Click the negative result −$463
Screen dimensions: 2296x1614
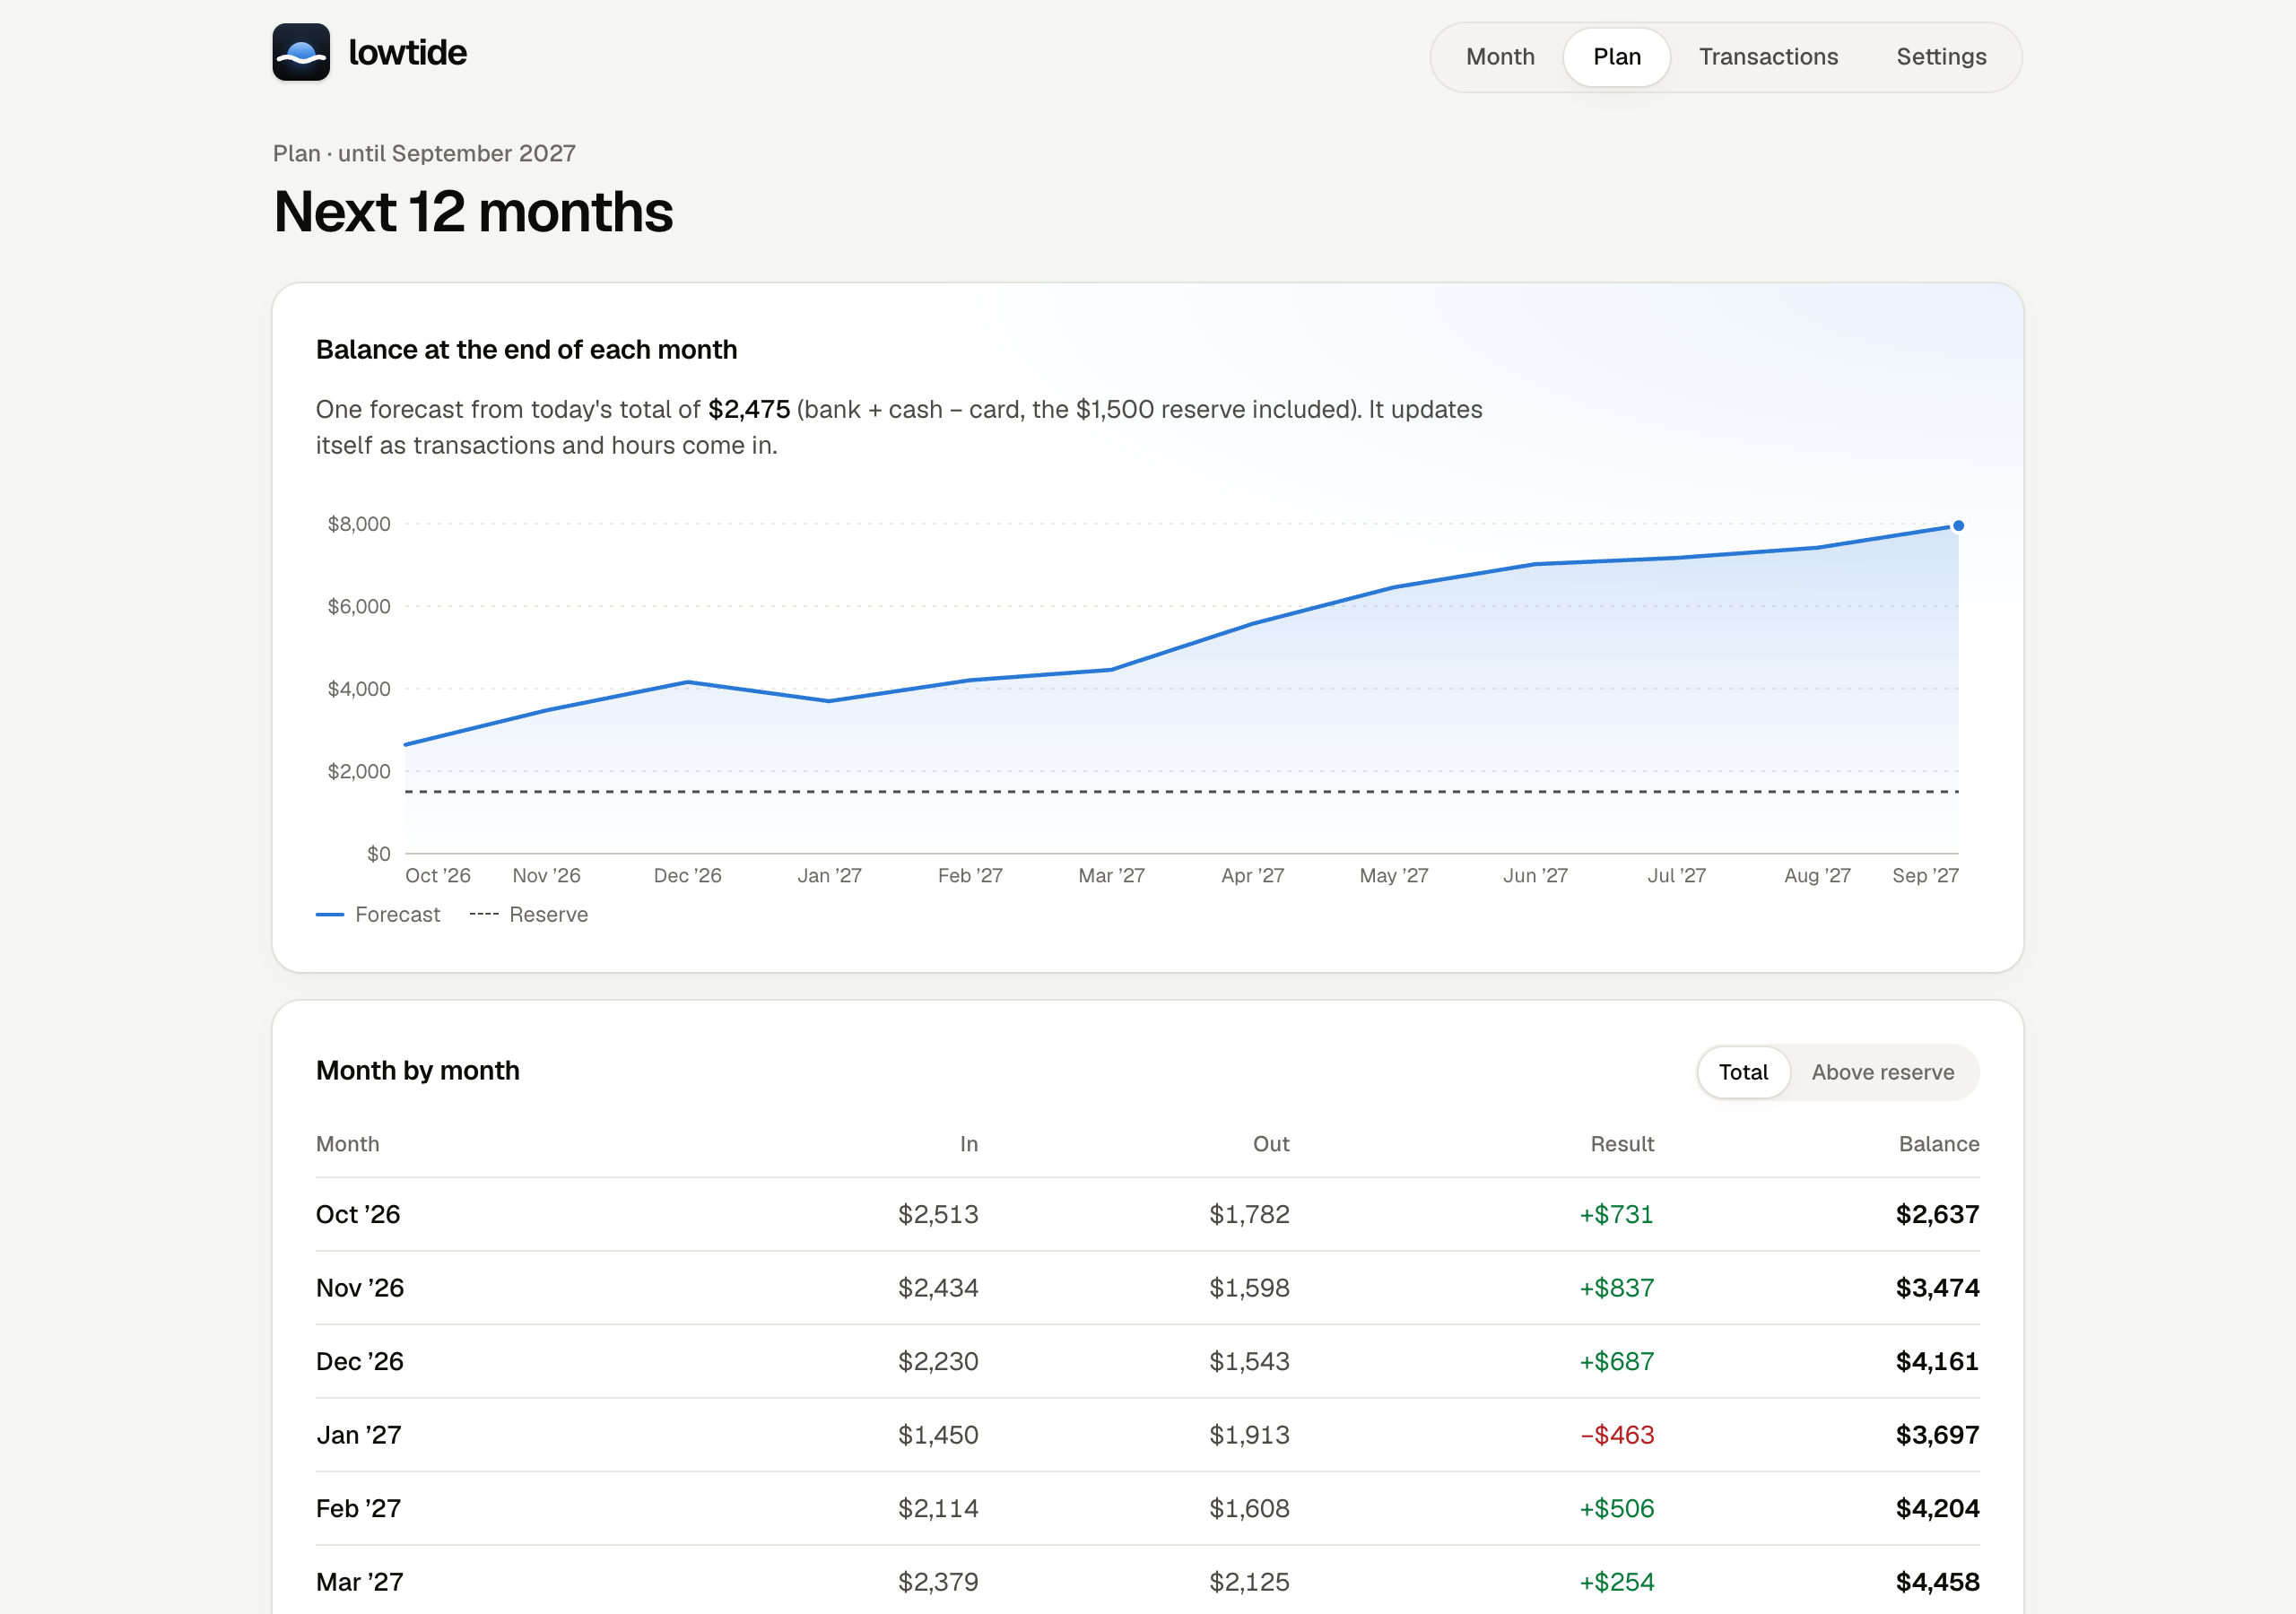(1617, 1435)
